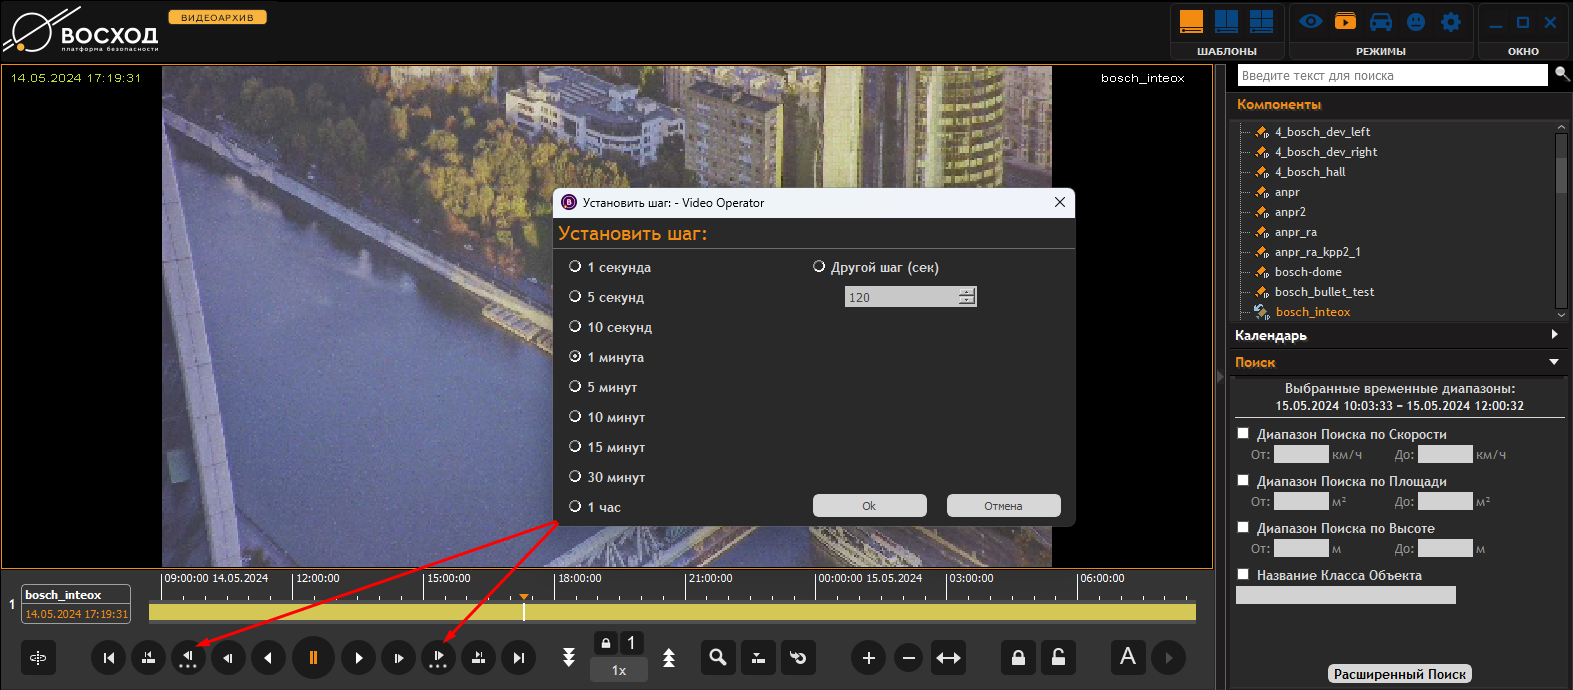
Task: Click the custom step seconds spinner arrows
Action: [966, 297]
